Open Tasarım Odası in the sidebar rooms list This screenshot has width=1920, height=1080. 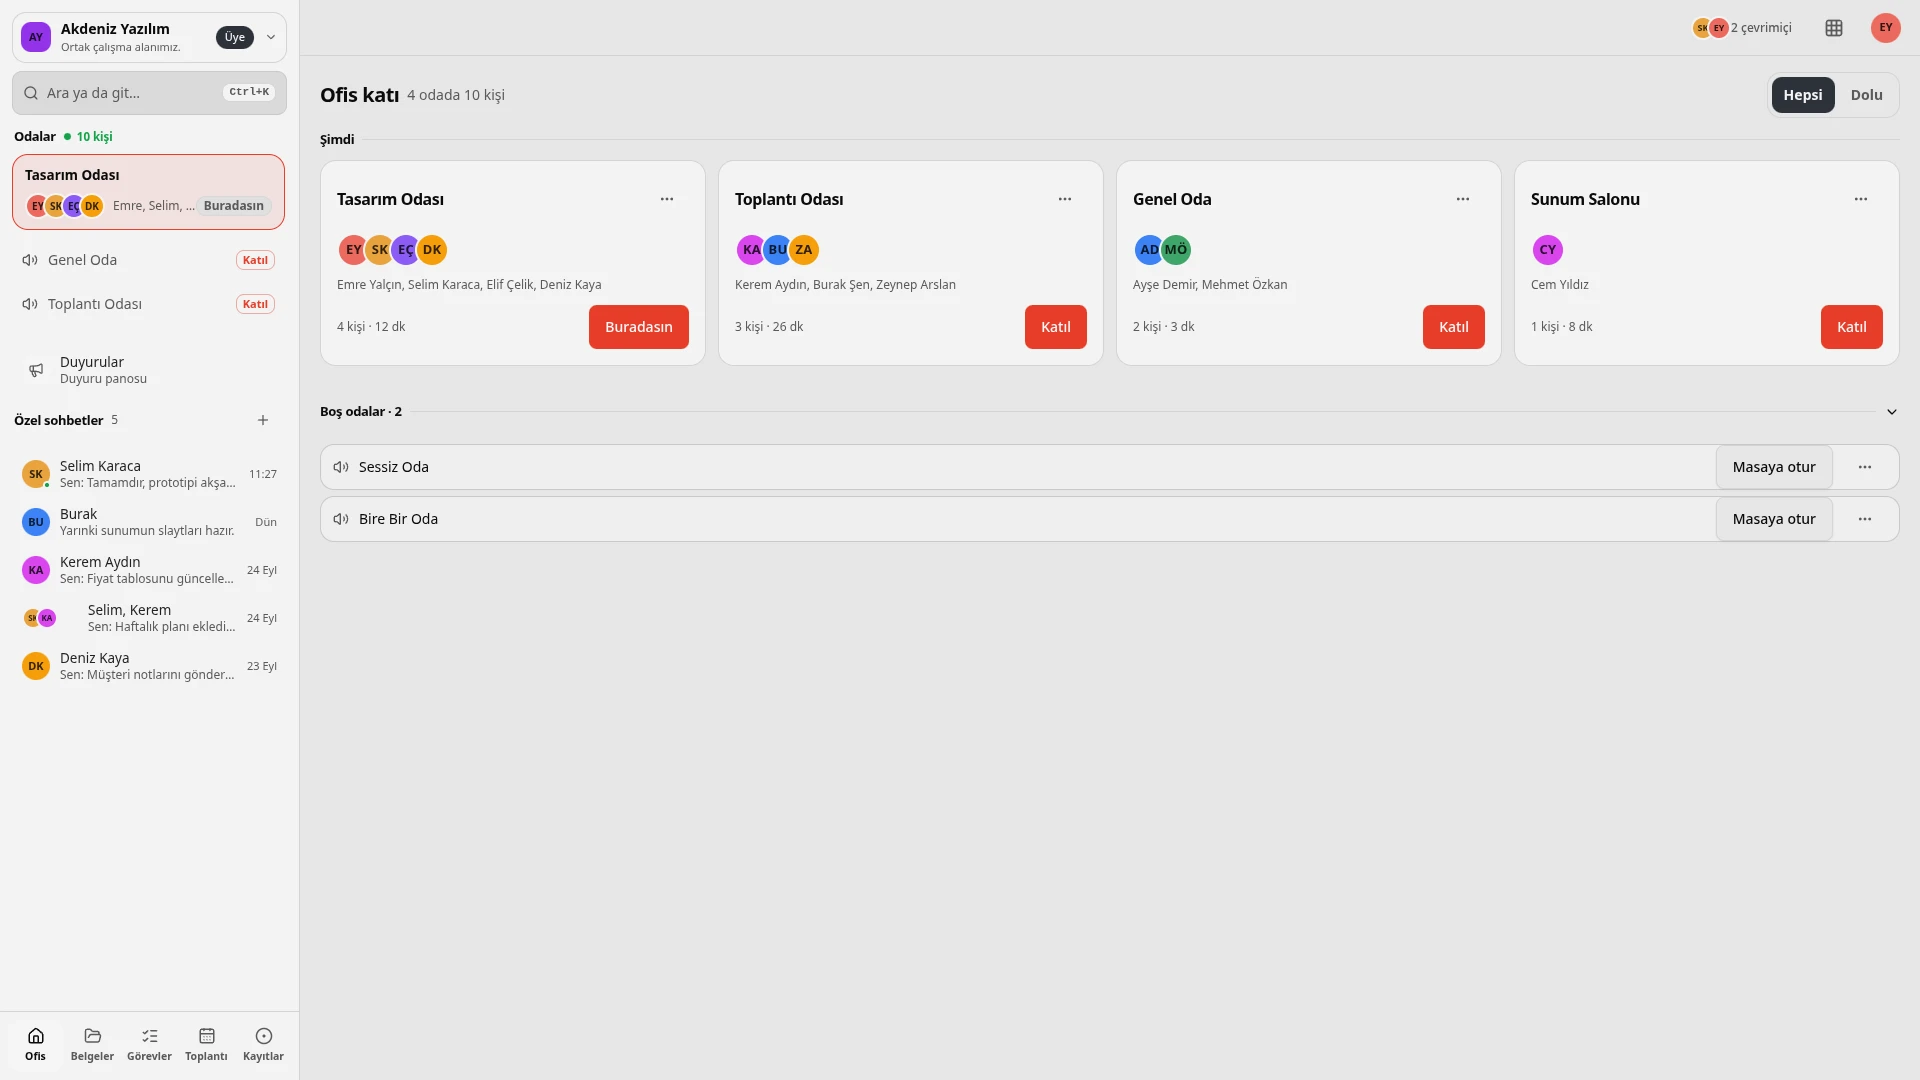tap(149, 191)
